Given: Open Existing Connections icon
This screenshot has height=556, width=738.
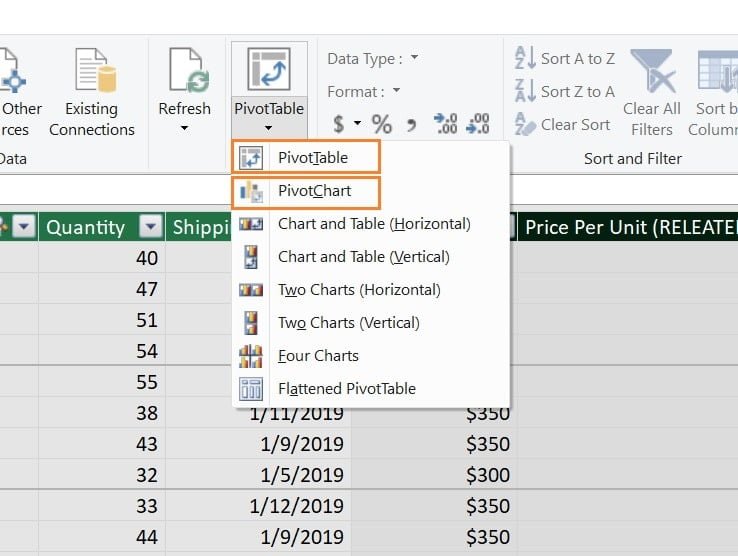Looking at the screenshot, I should [92, 72].
